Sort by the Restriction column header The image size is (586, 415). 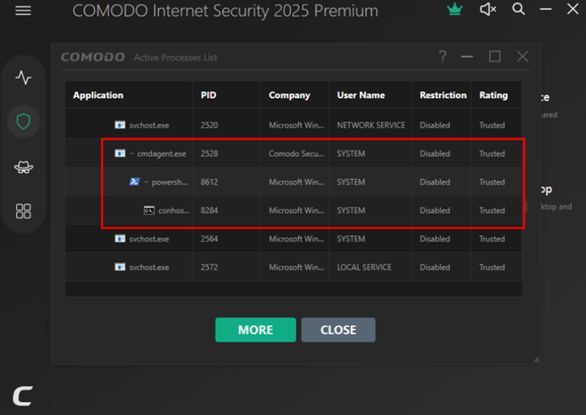(443, 95)
